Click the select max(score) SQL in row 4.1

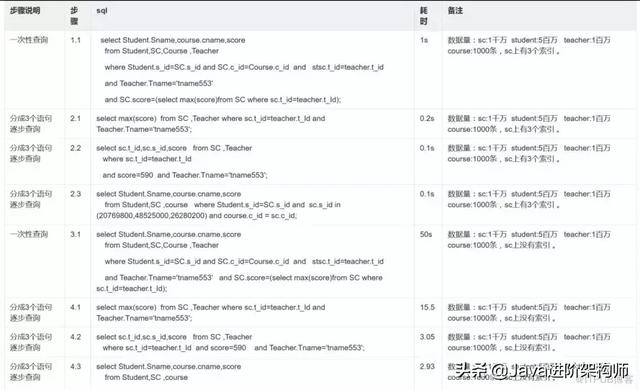[x=211, y=312]
